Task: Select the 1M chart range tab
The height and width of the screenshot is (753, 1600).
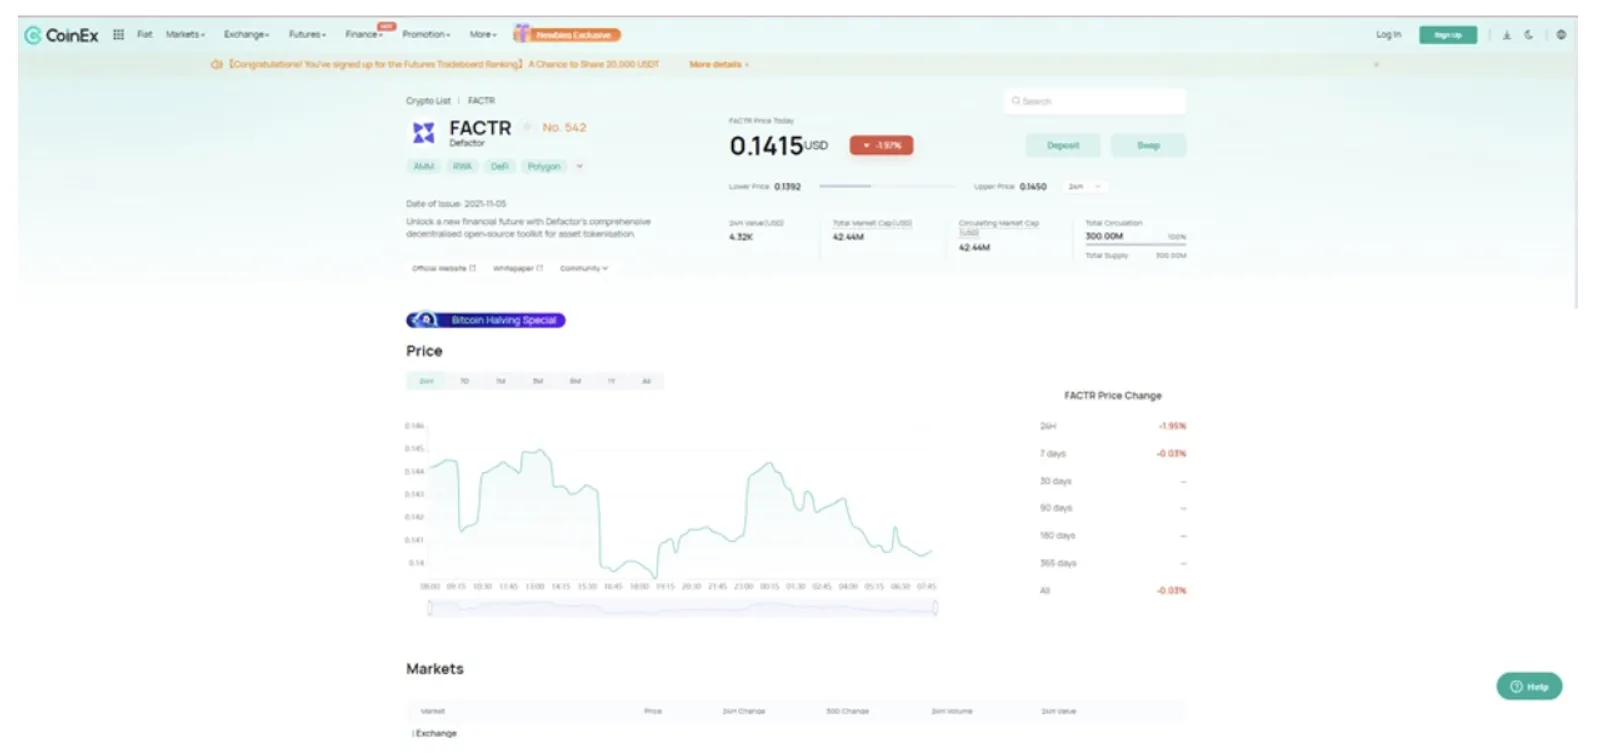Action: pyautogui.click(x=501, y=381)
